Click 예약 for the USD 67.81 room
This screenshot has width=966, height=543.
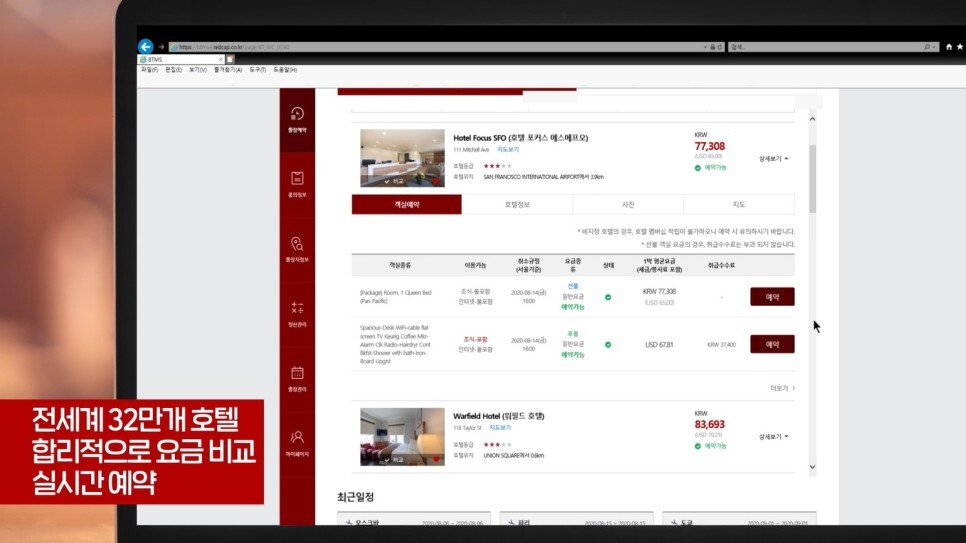[772, 345]
